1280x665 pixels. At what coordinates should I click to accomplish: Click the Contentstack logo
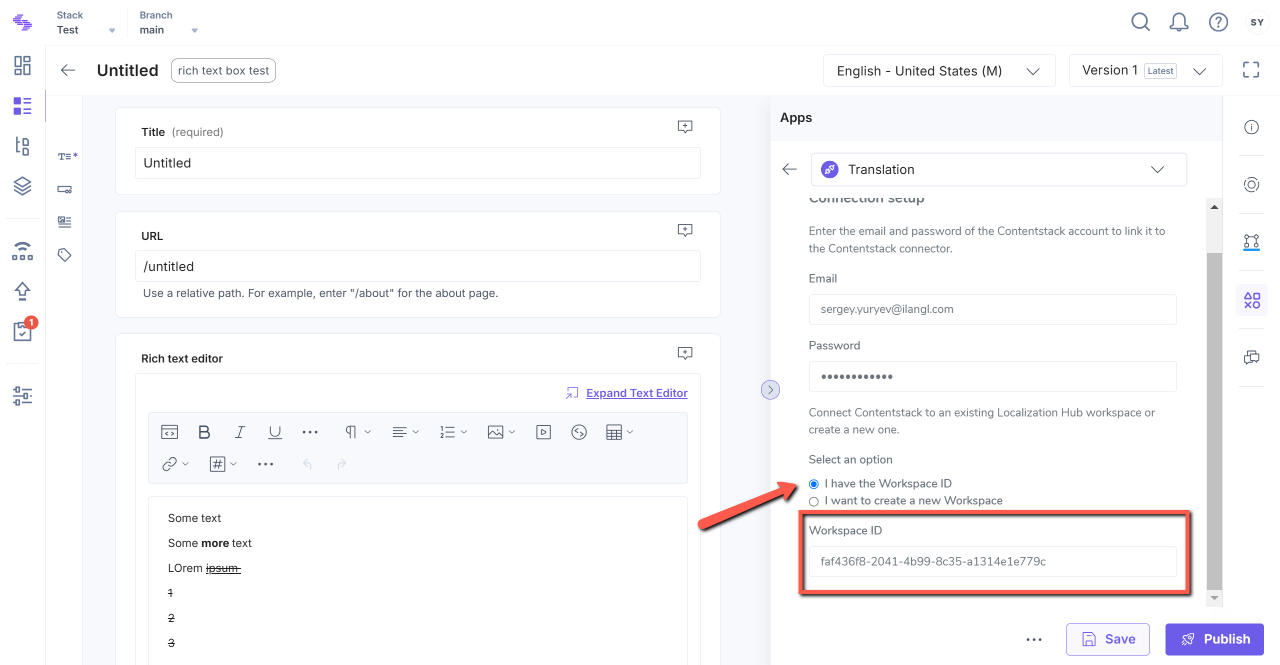22,22
